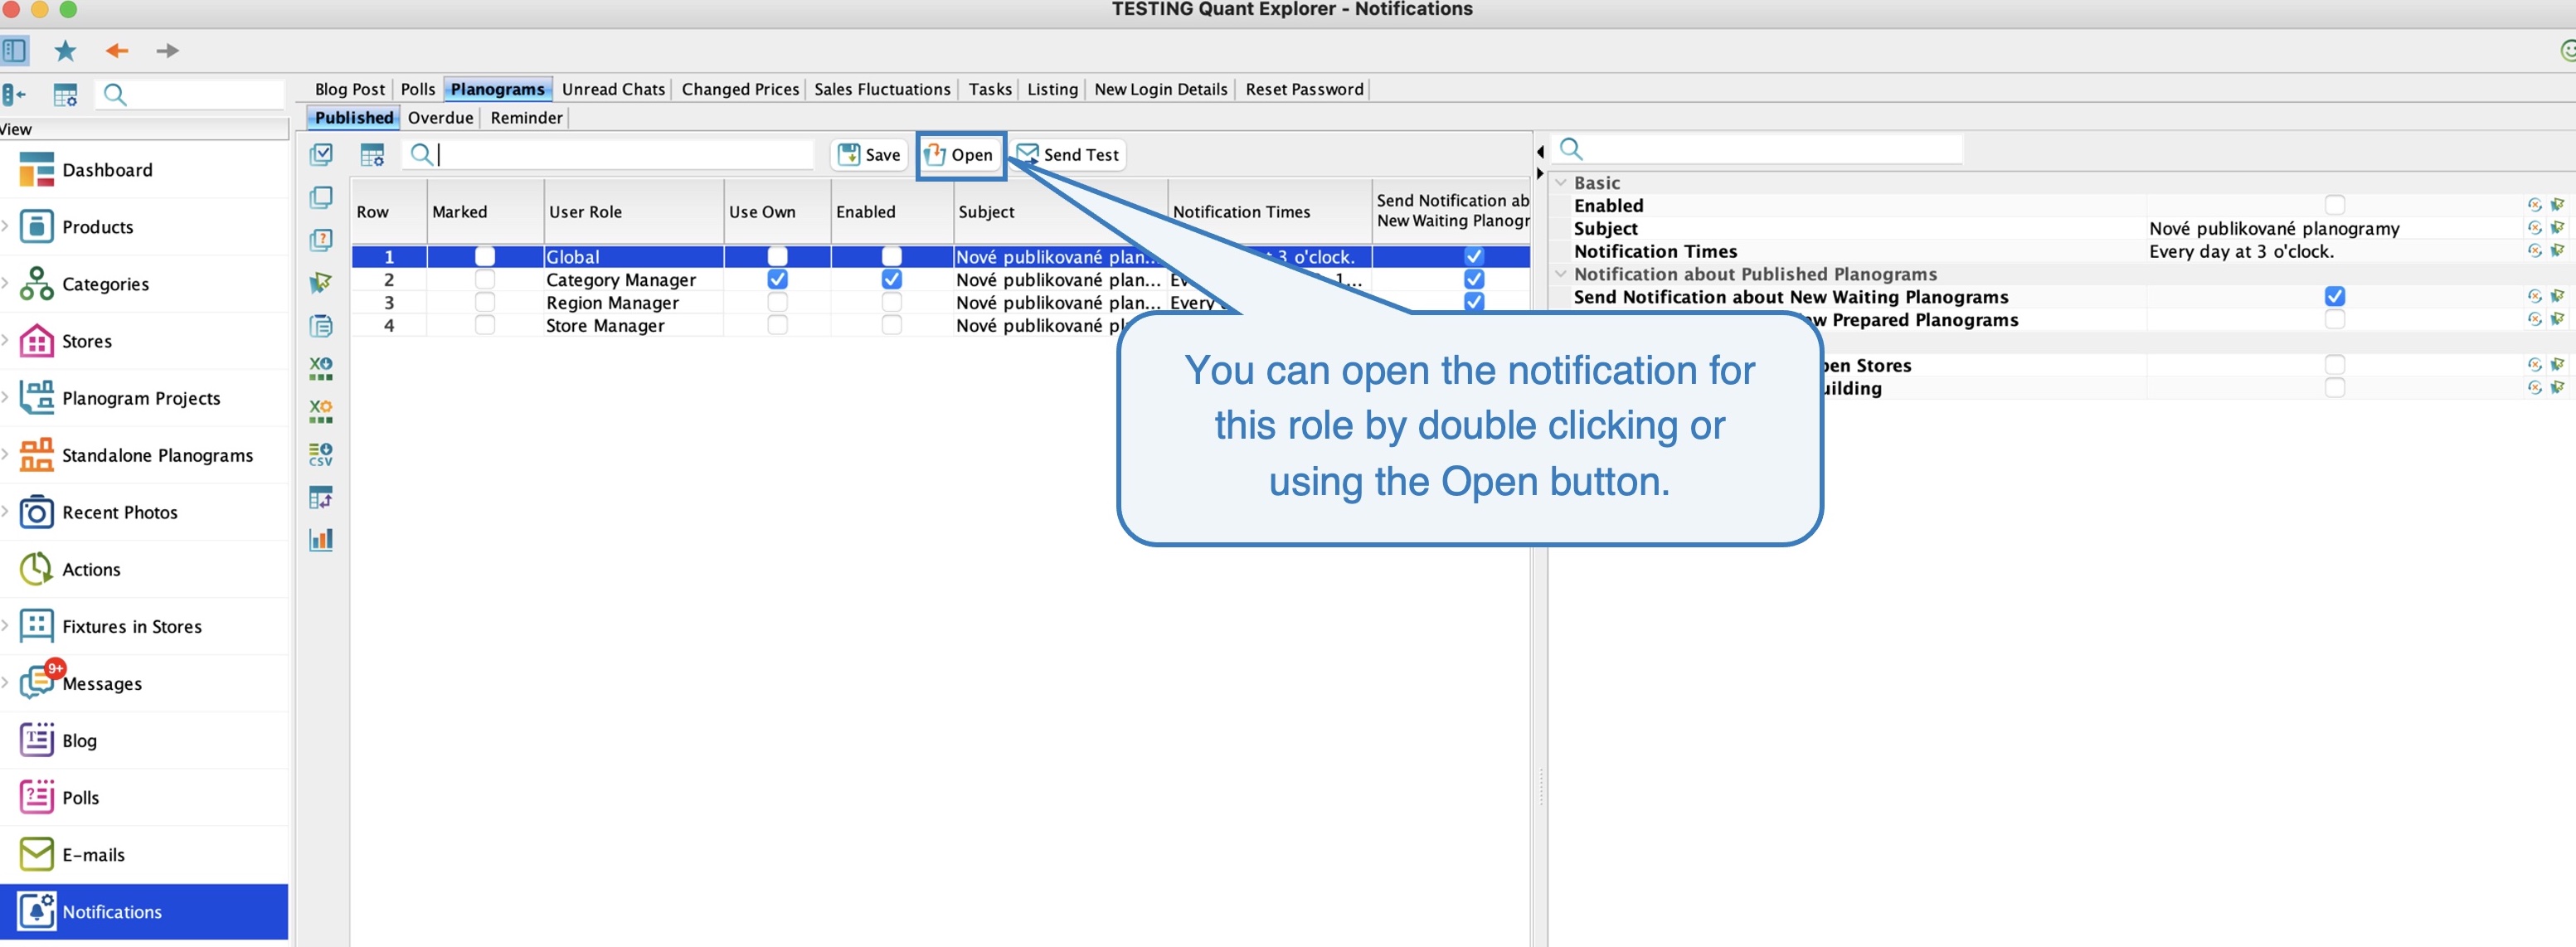
Task: Select the Overdue sub-tab
Action: pyautogui.click(x=440, y=117)
